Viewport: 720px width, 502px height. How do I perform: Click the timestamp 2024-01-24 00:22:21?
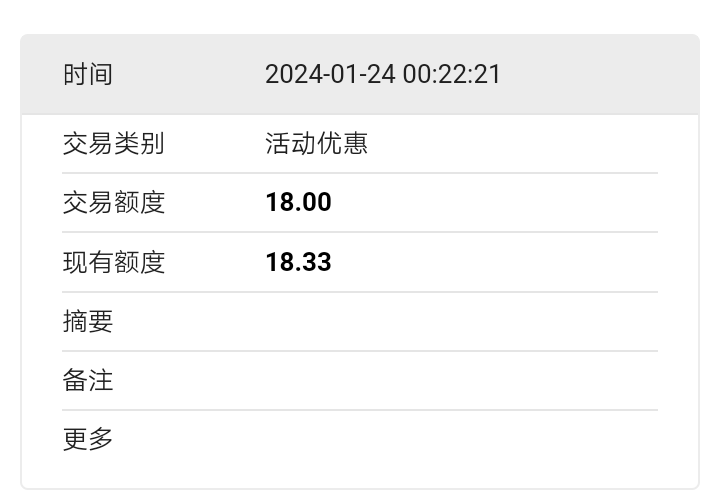coord(382,74)
